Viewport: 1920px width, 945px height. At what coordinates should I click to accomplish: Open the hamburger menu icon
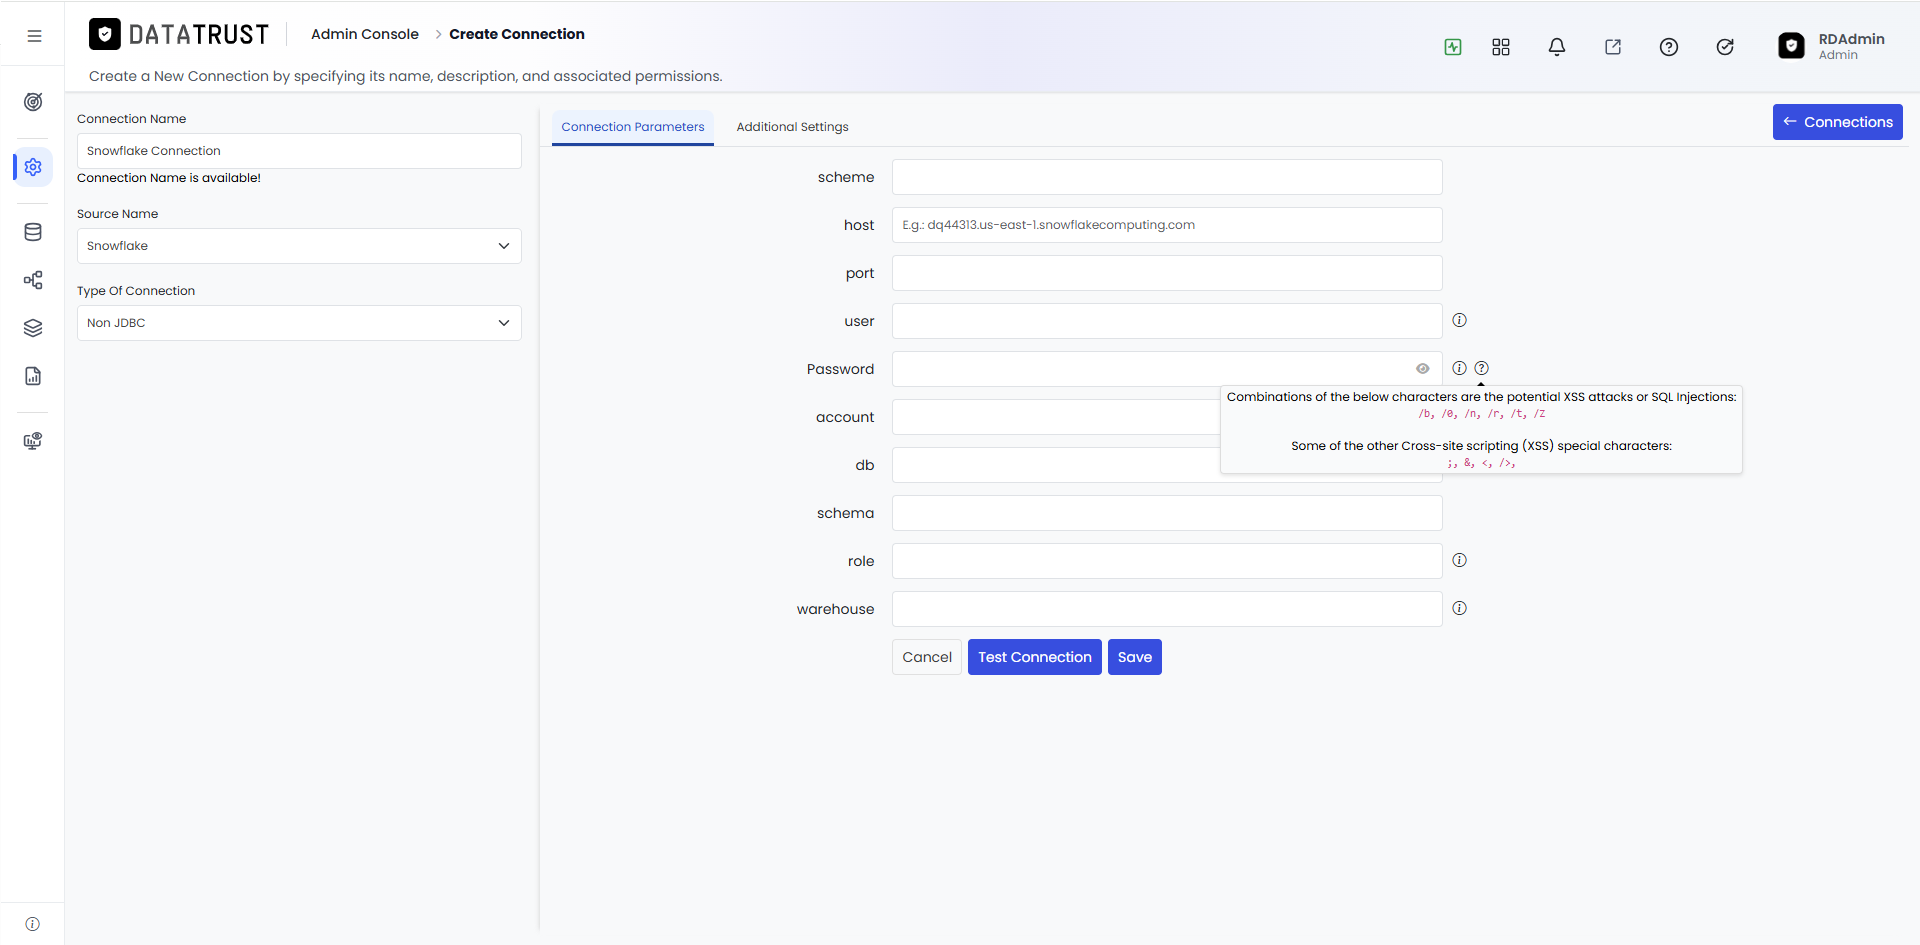click(x=34, y=36)
